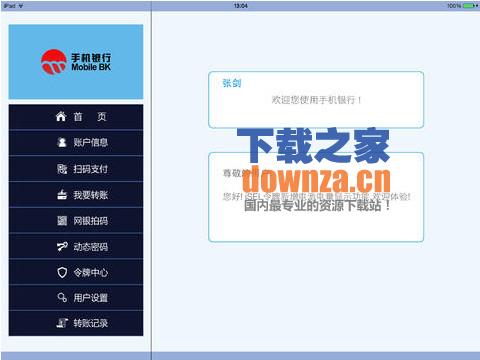The width and height of the screenshot is (480, 360).
Task: Go to the 我要转账 menu entry
Action: (x=76, y=195)
